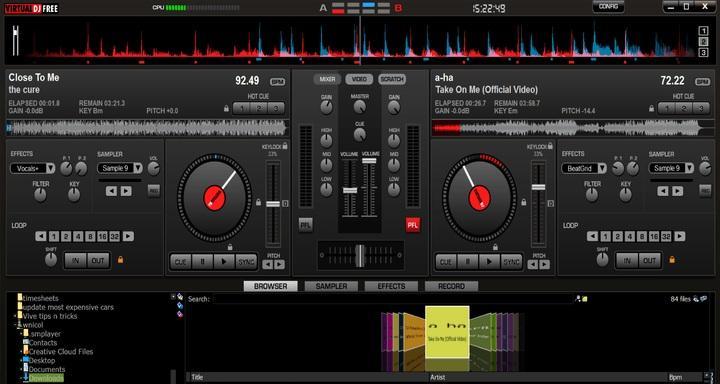Select the Documents folder in tree
This screenshot has width=720, height=384.
[x=47, y=369]
